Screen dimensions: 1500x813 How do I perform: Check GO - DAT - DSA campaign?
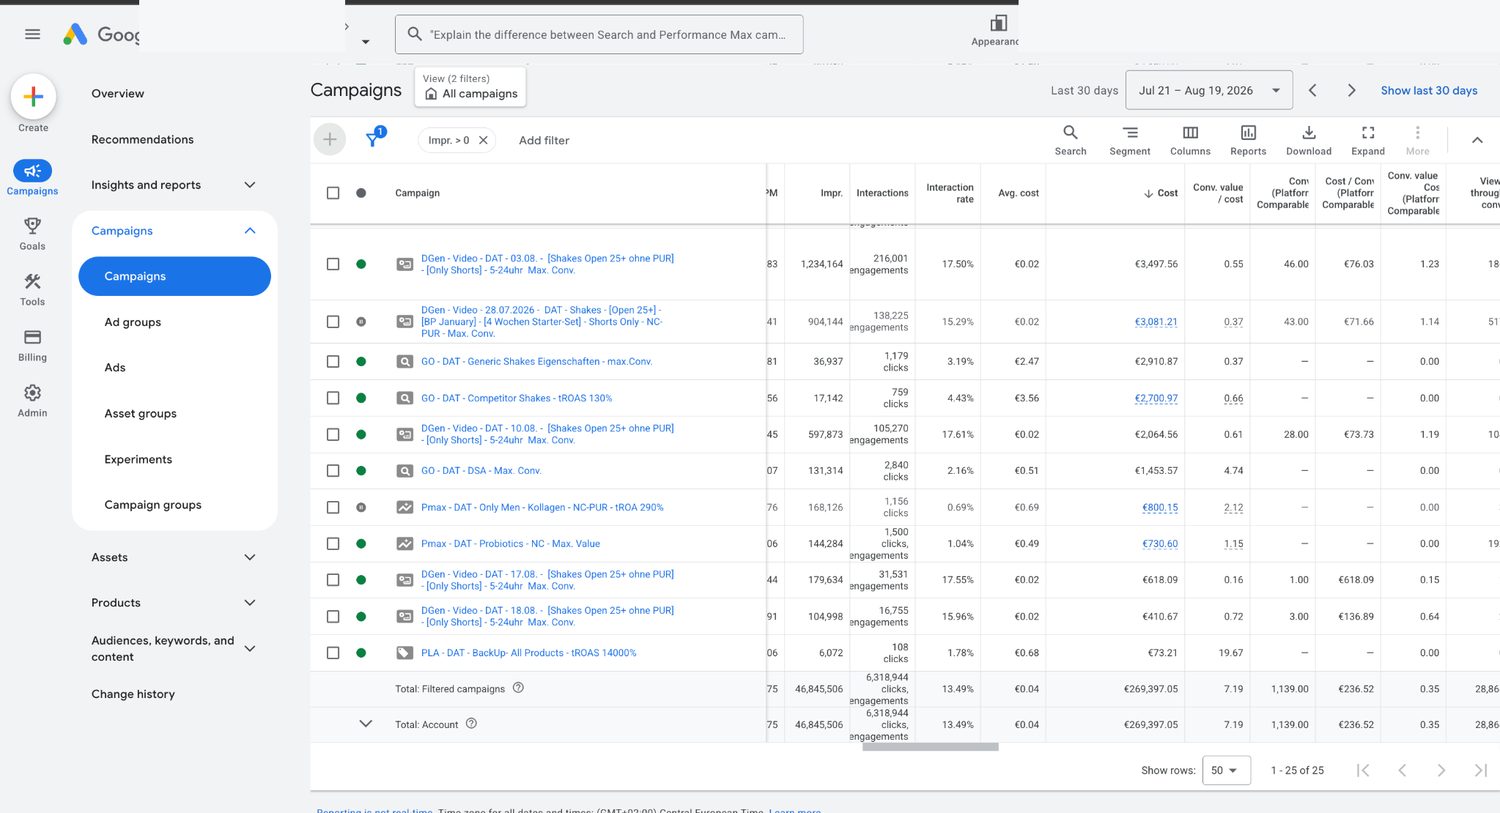[x=333, y=470]
